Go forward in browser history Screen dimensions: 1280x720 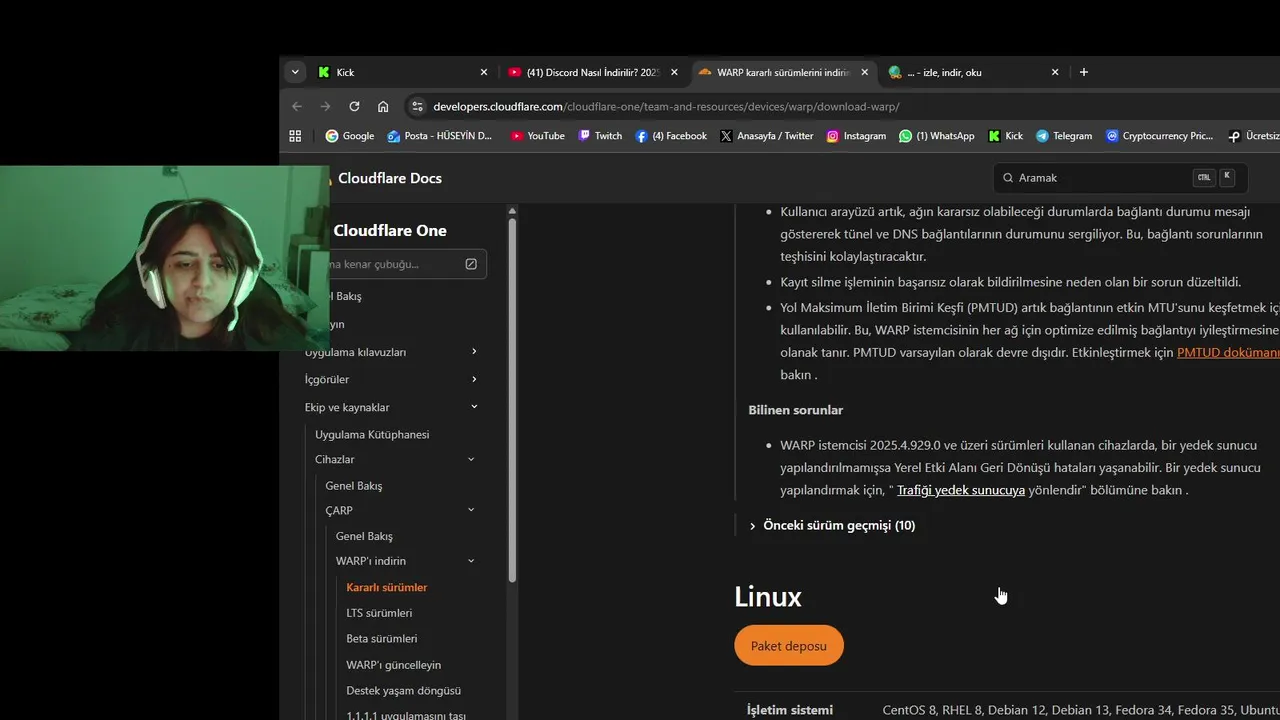(325, 106)
